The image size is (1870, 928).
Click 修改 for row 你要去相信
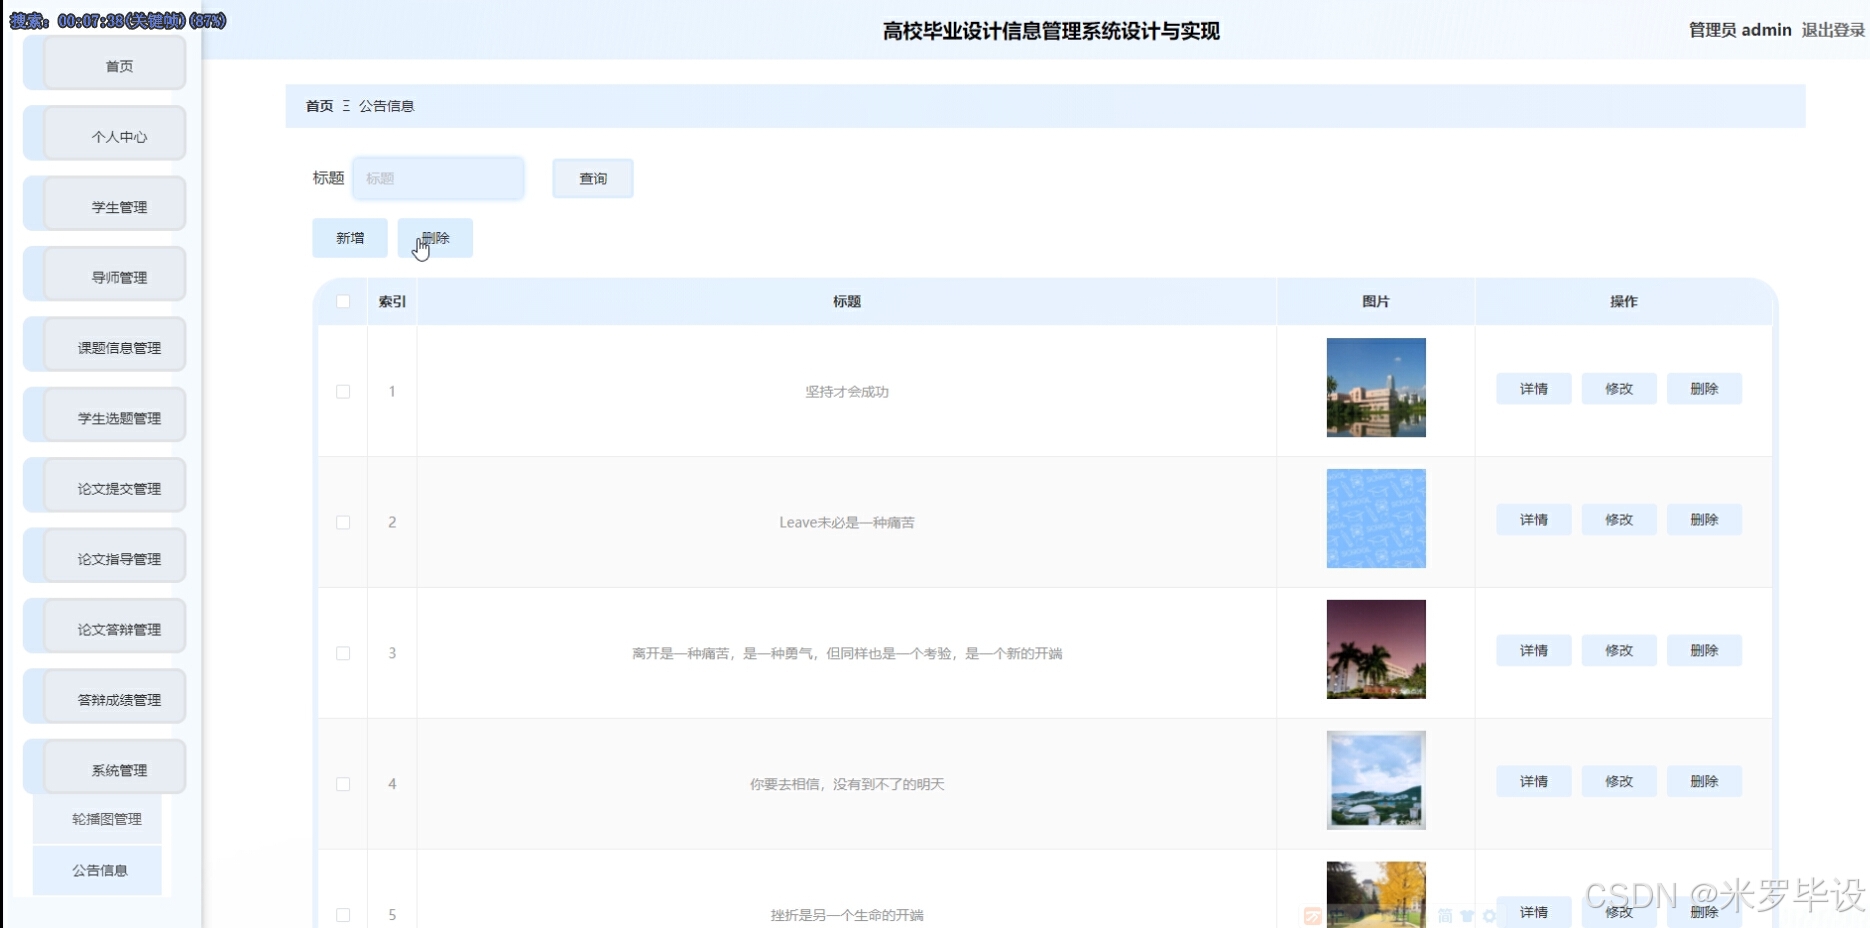tap(1619, 782)
